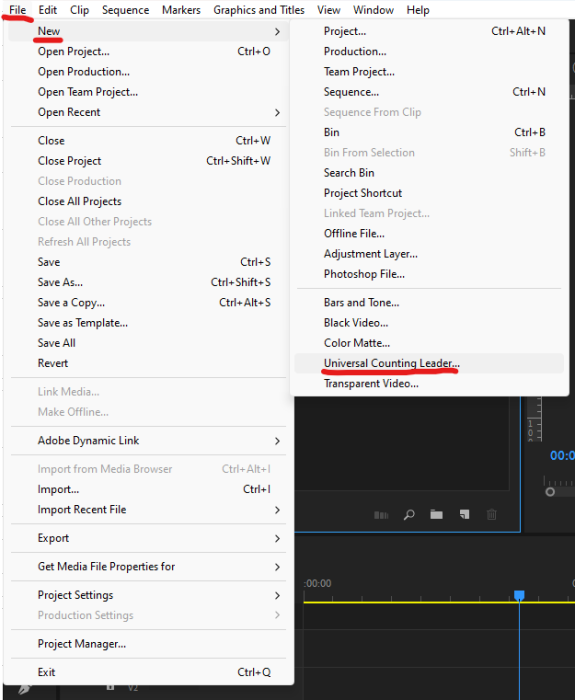The width and height of the screenshot is (575, 700).
Task: Open the Clip menu
Action: coord(79,10)
